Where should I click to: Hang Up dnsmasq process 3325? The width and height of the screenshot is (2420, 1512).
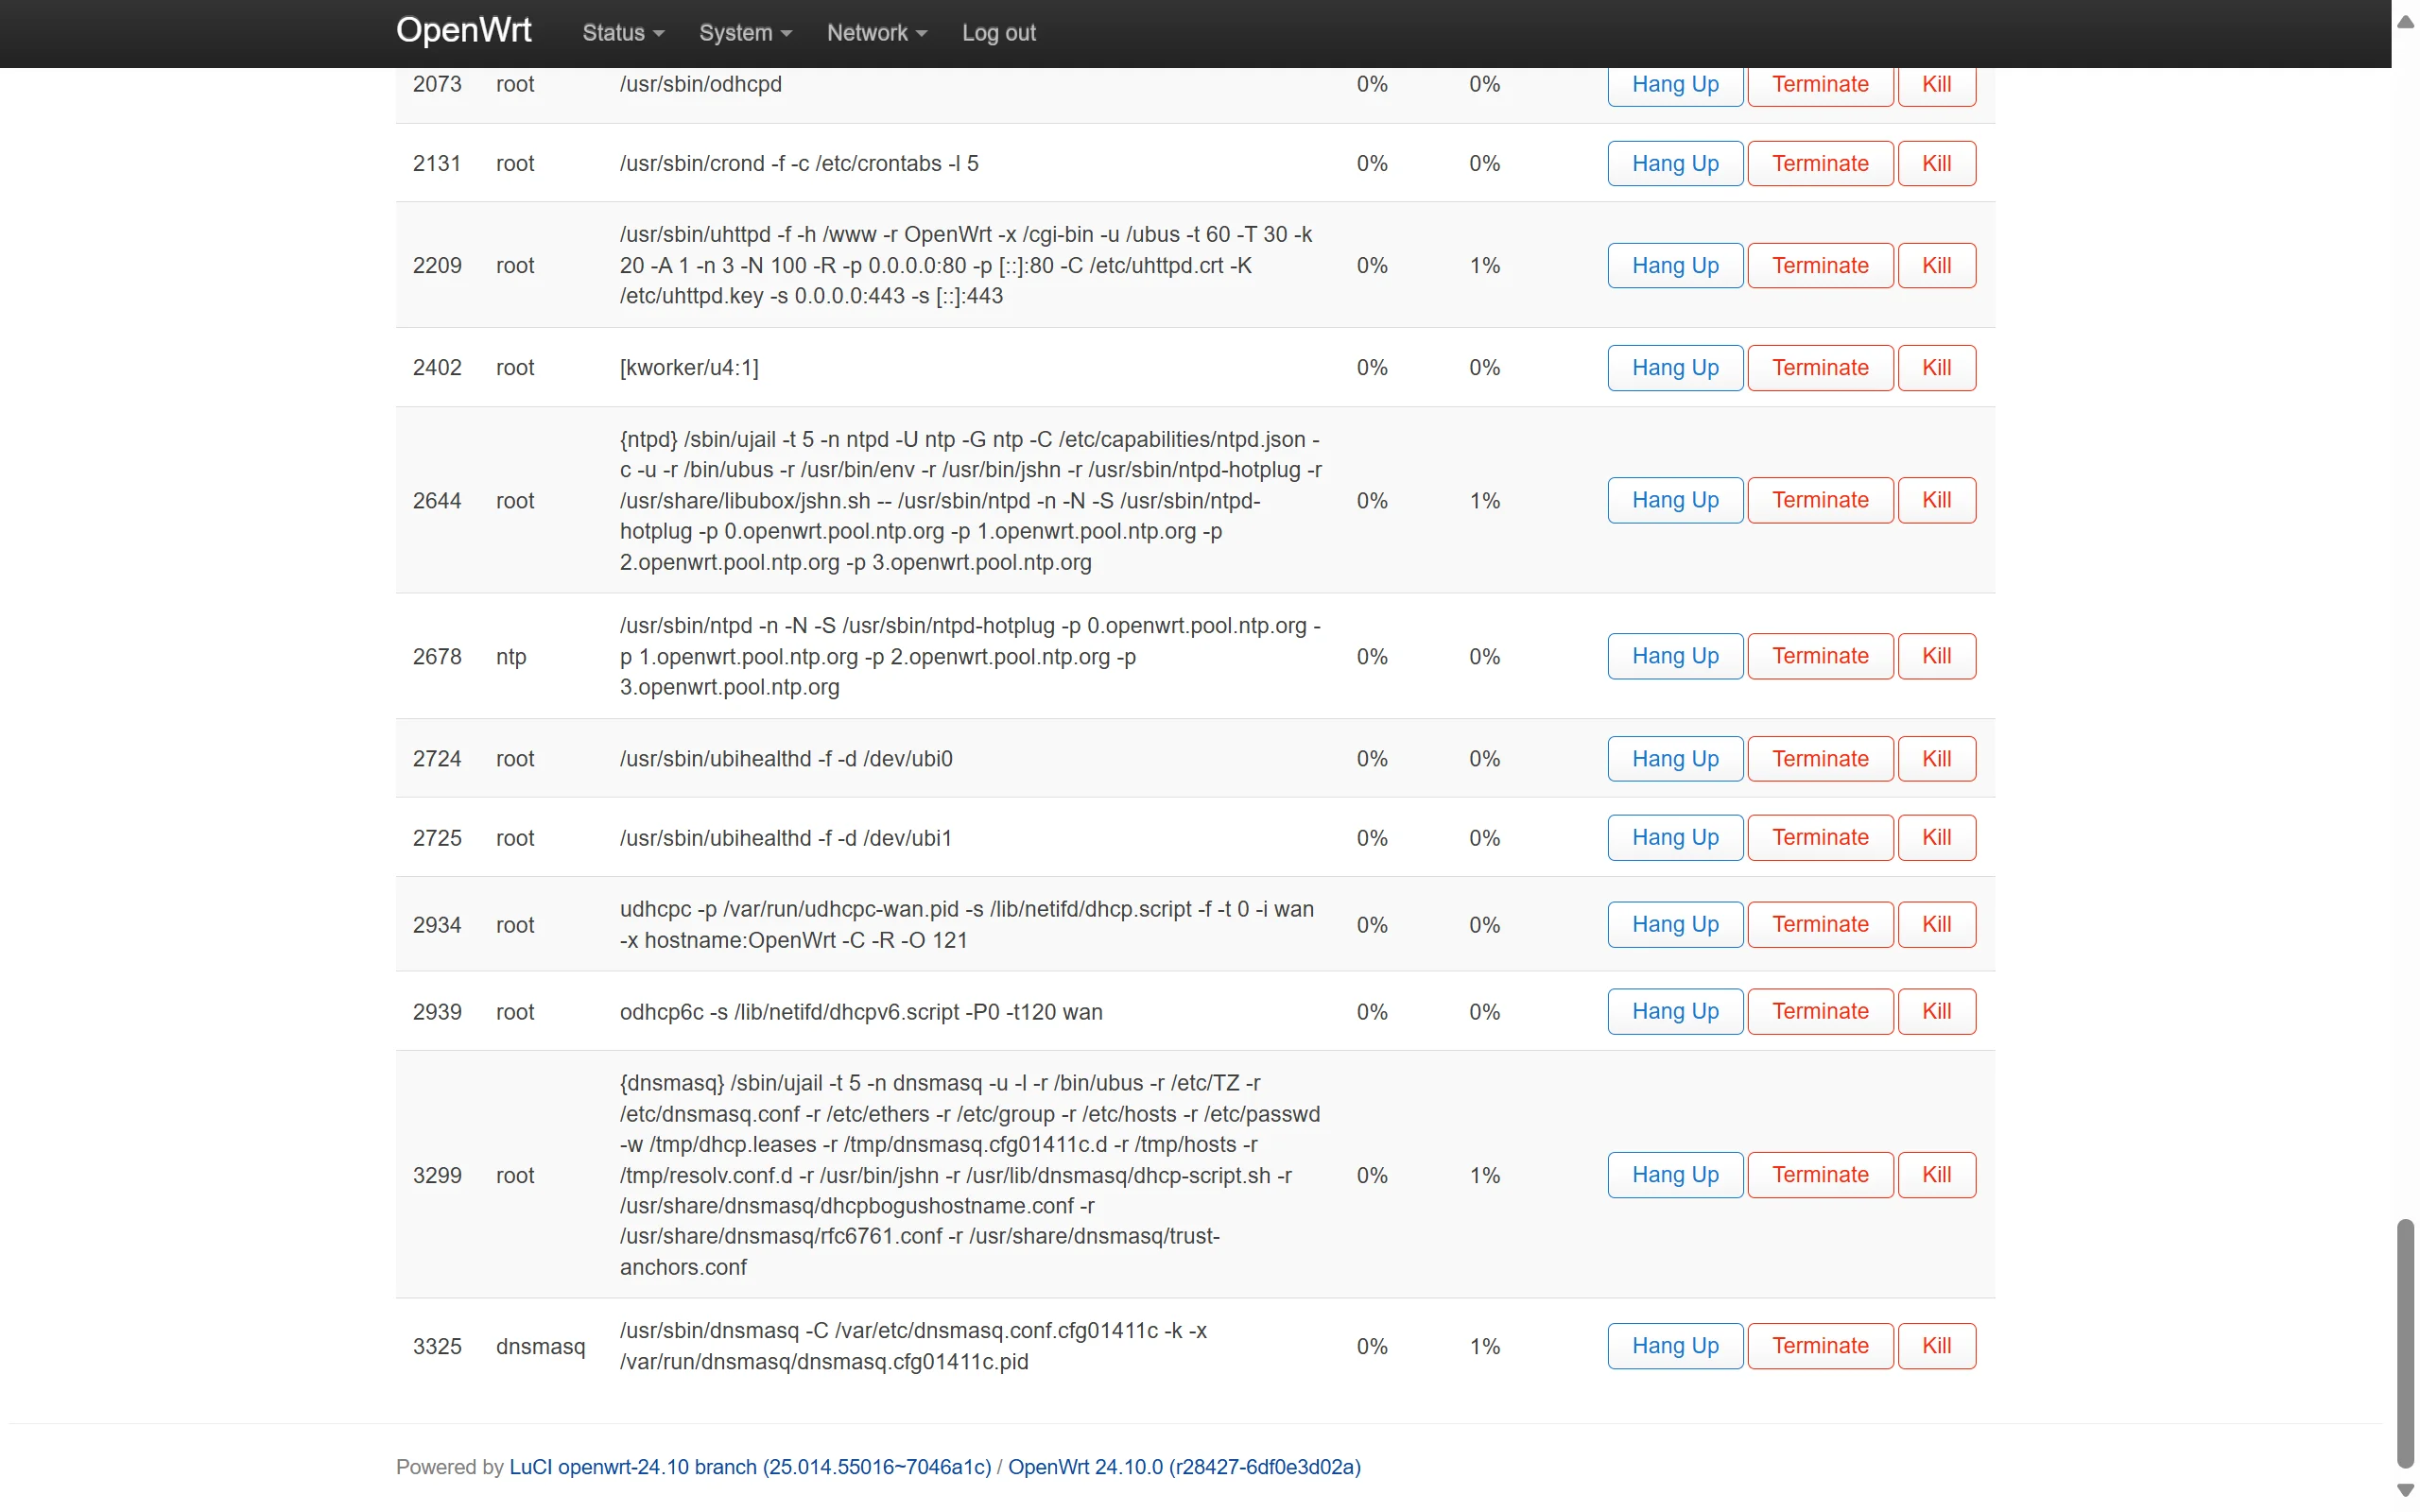pos(1675,1345)
